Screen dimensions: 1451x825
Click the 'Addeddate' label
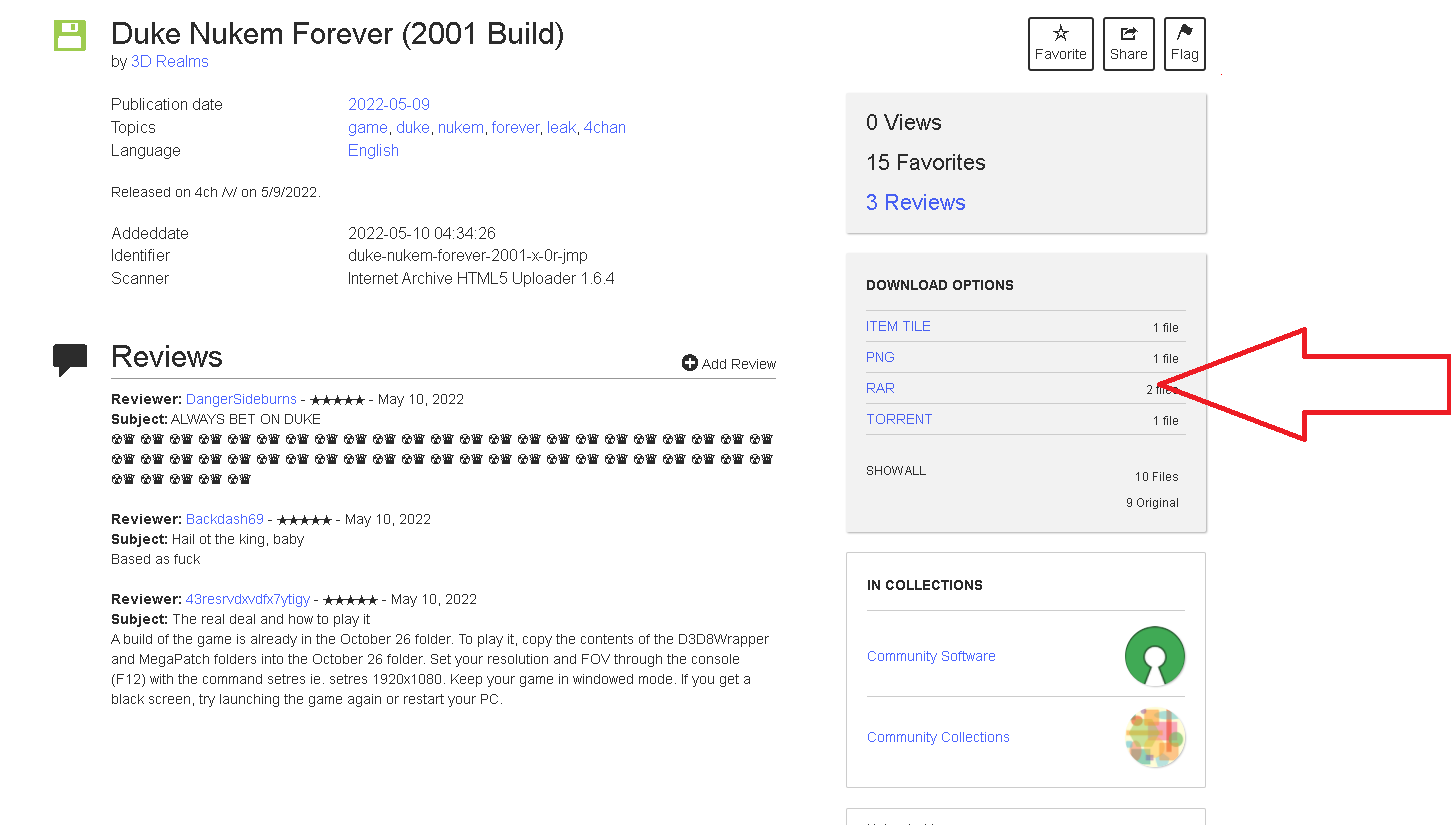[150, 234]
